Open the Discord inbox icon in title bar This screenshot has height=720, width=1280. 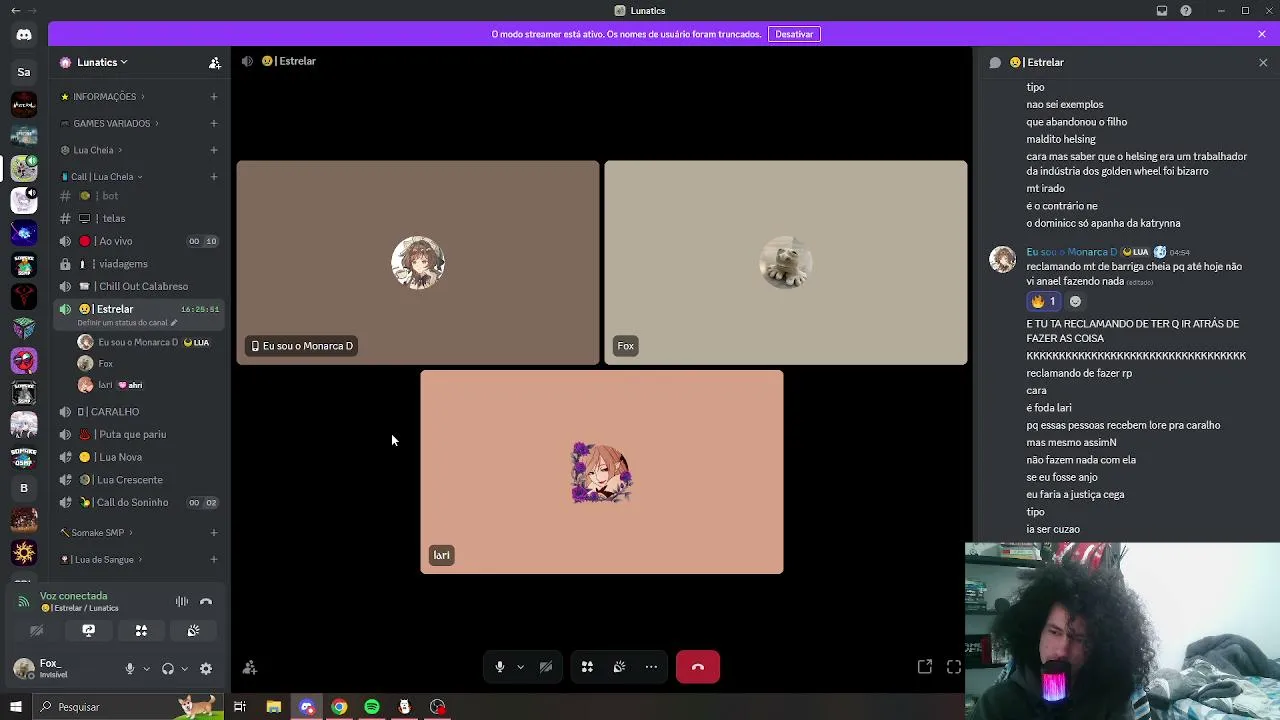(x=1162, y=11)
